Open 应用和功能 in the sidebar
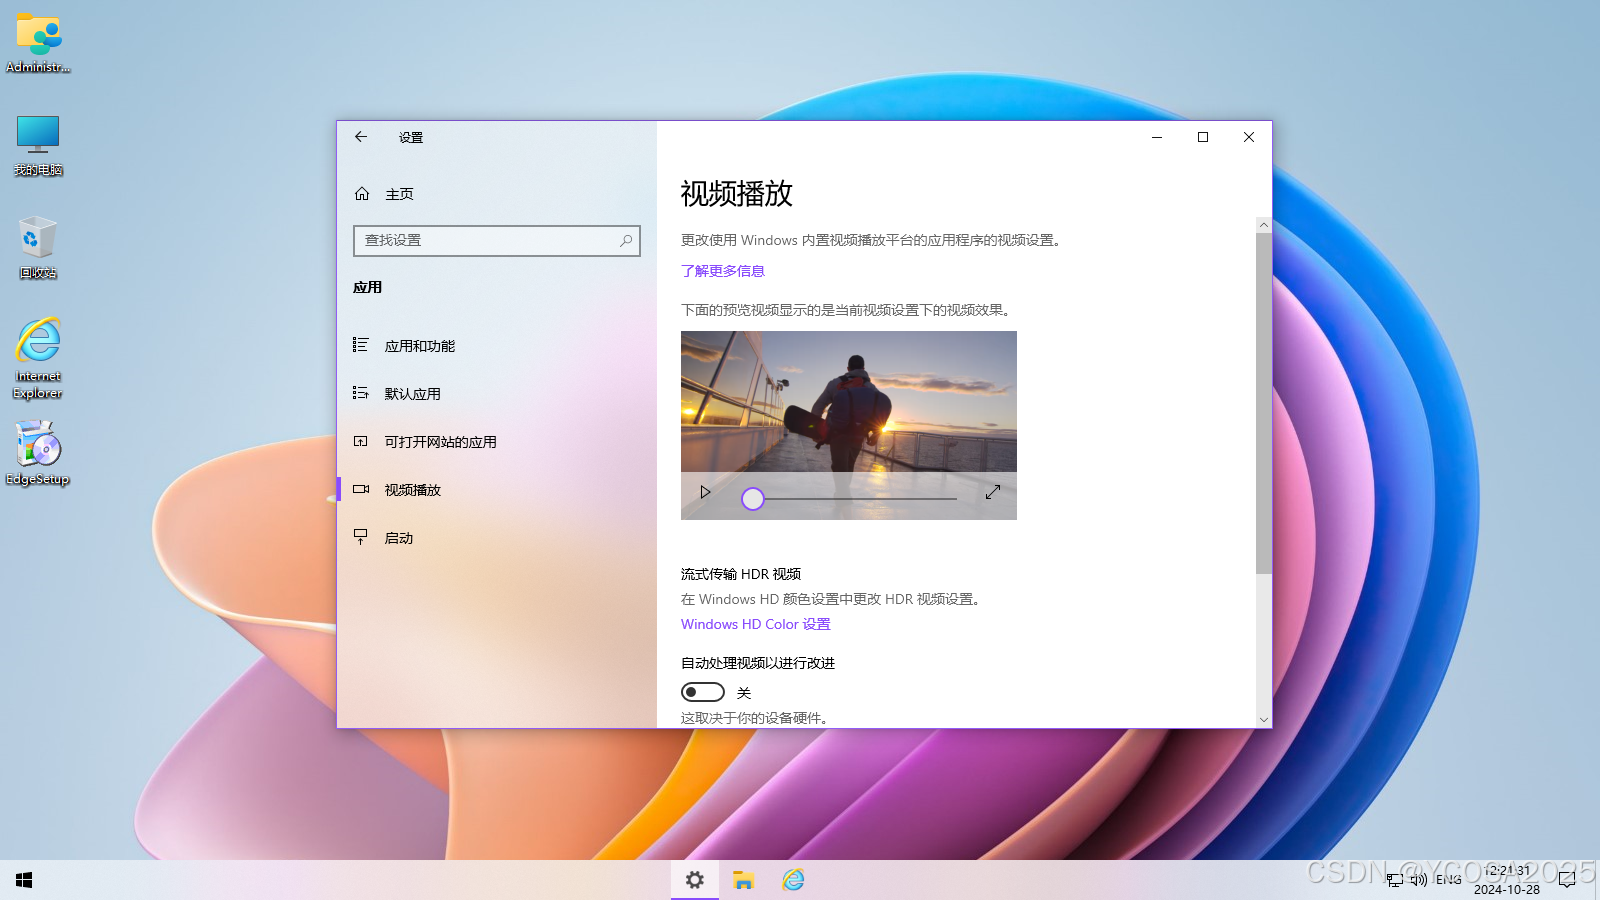The height and width of the screenshot is (900, 1600). coord(496,346)
